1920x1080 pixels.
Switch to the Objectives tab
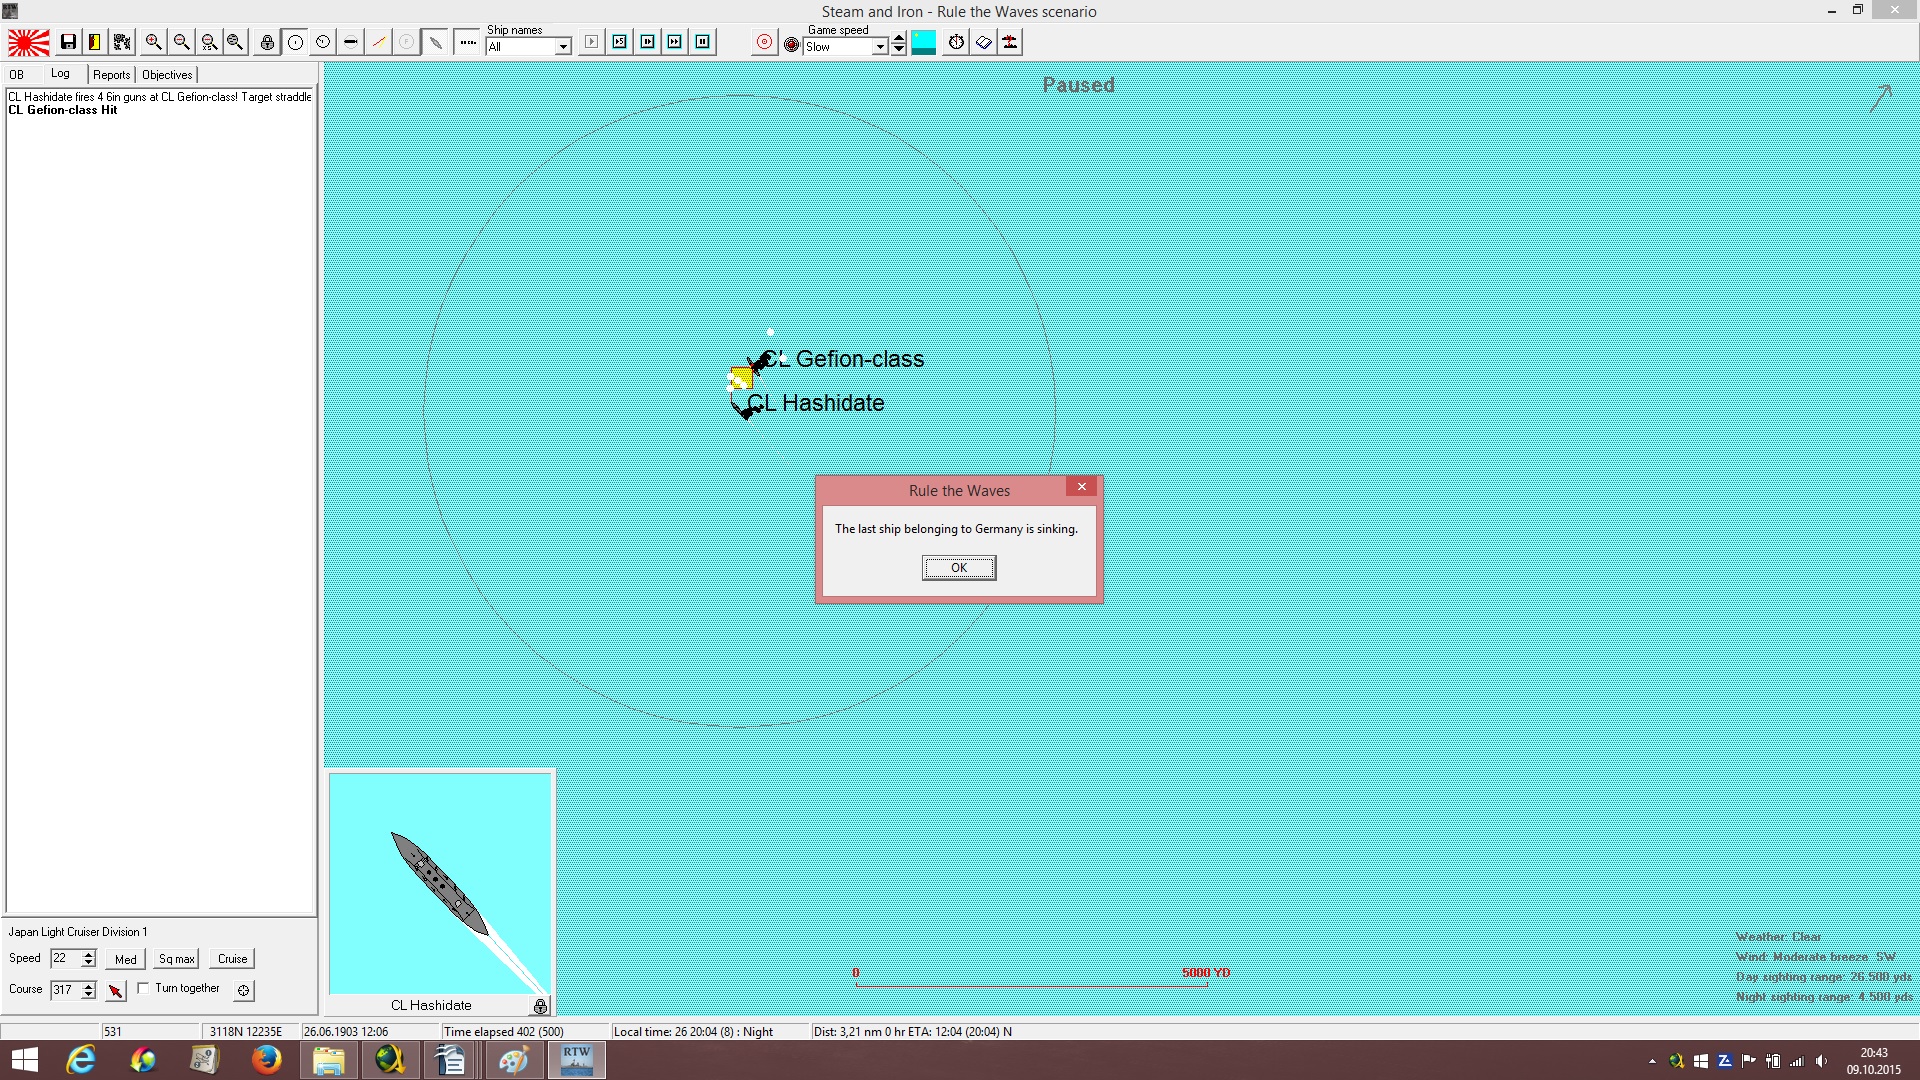[167, 75]
